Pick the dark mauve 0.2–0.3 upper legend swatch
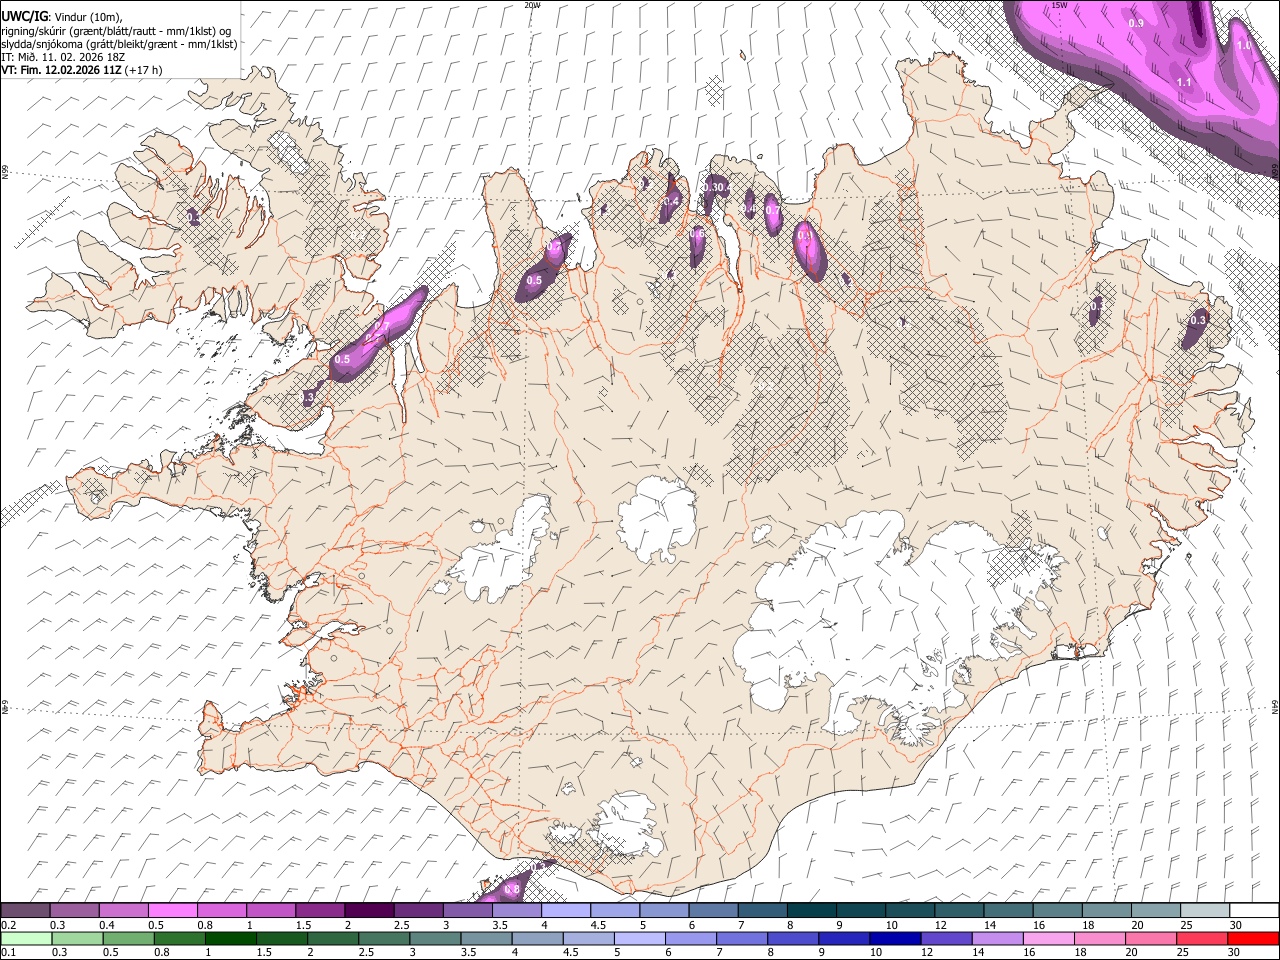The image size is (1280, 960). pyautogui.click(x=25, y=911)
